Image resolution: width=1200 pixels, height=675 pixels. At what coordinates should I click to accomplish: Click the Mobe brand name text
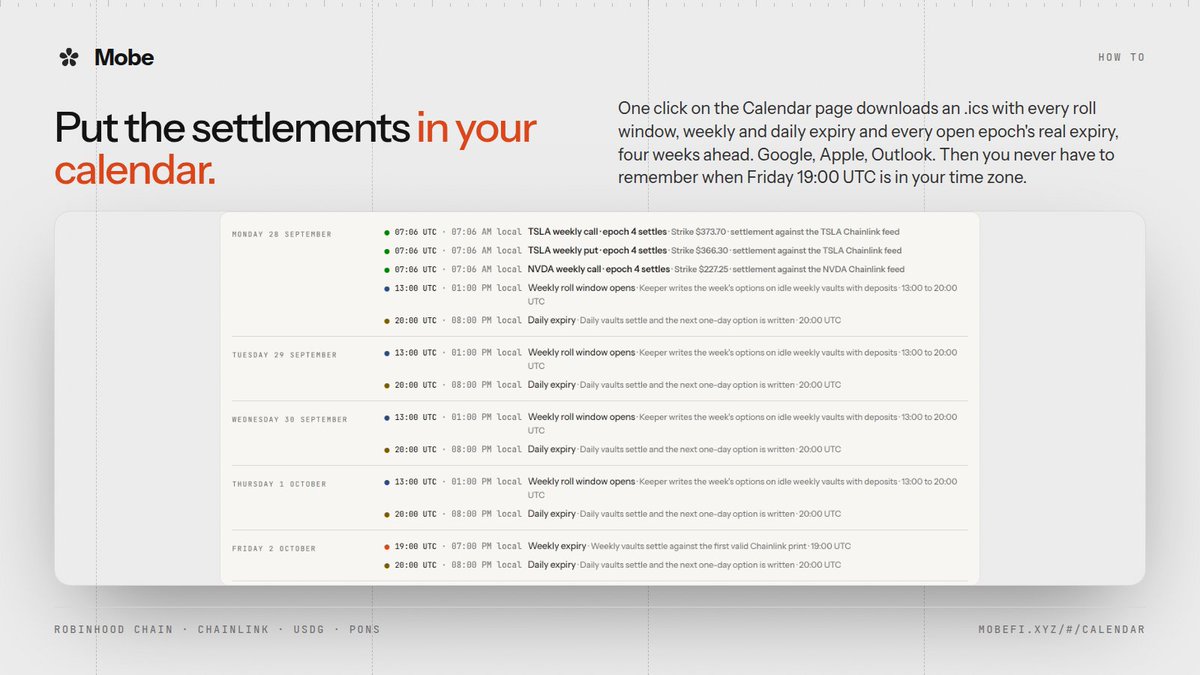pyautogui.click(x=124, y=58)
